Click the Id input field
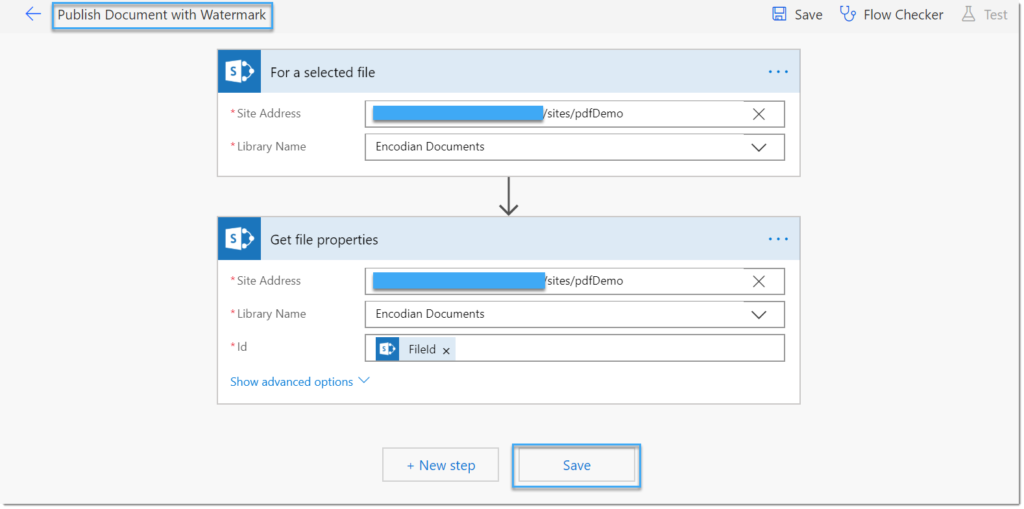The width and height of the screenshot is (1024, 509). [575, 348]
